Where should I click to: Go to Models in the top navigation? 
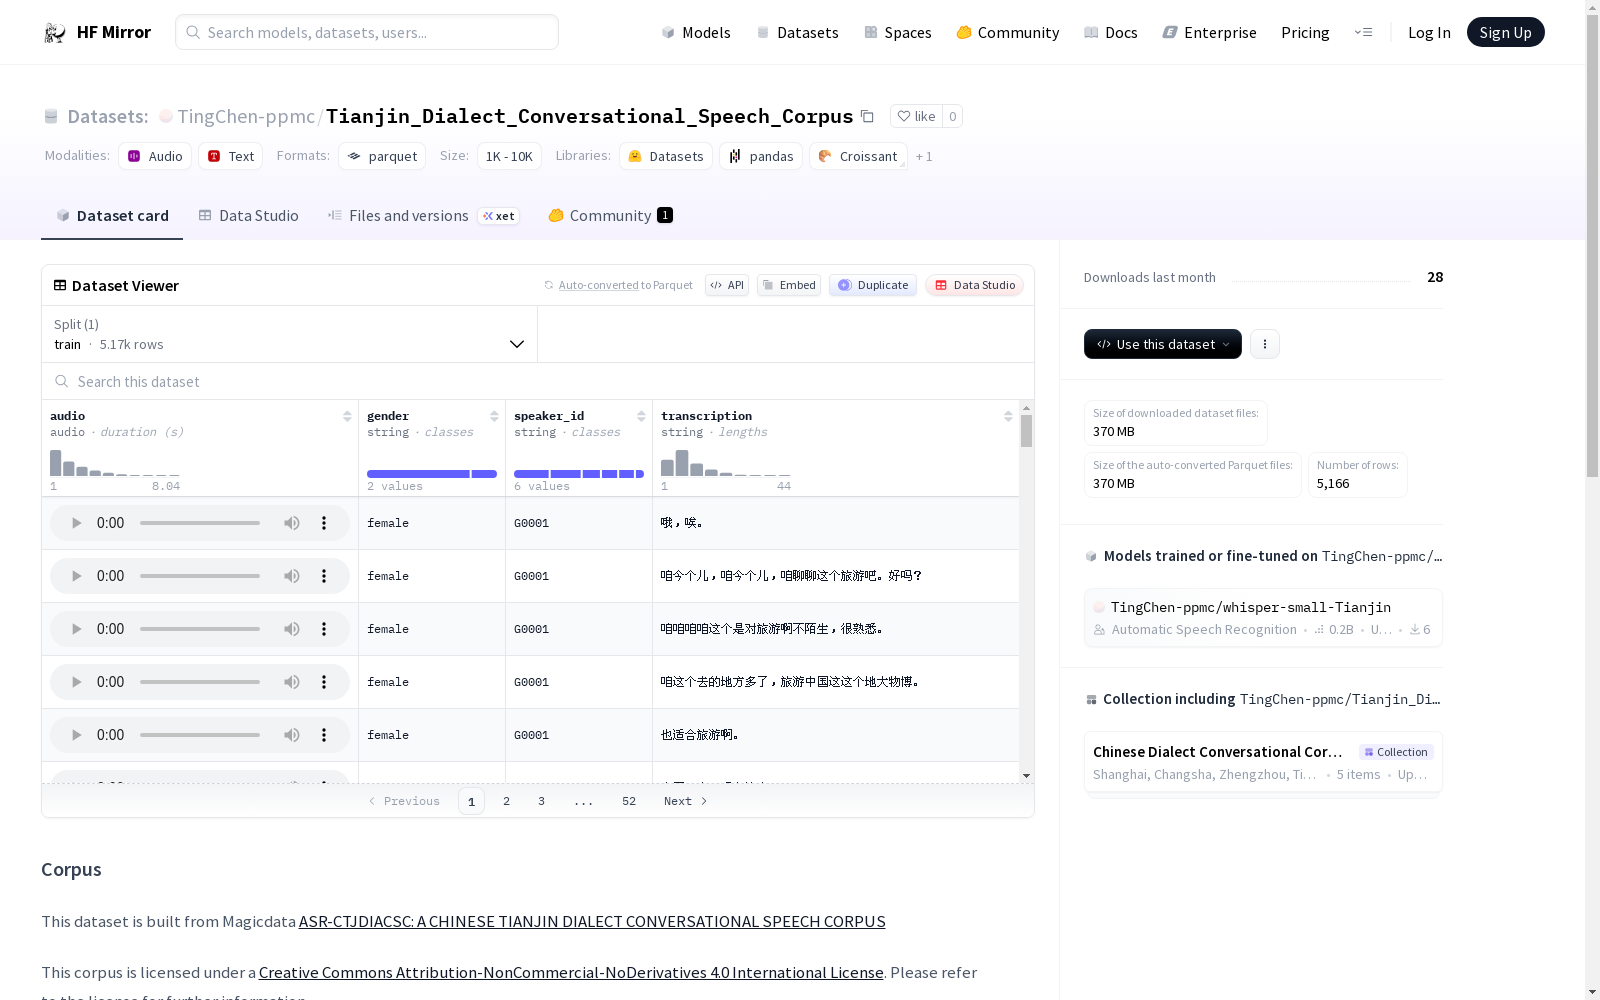pyautogui.click(x=696, y=33)
